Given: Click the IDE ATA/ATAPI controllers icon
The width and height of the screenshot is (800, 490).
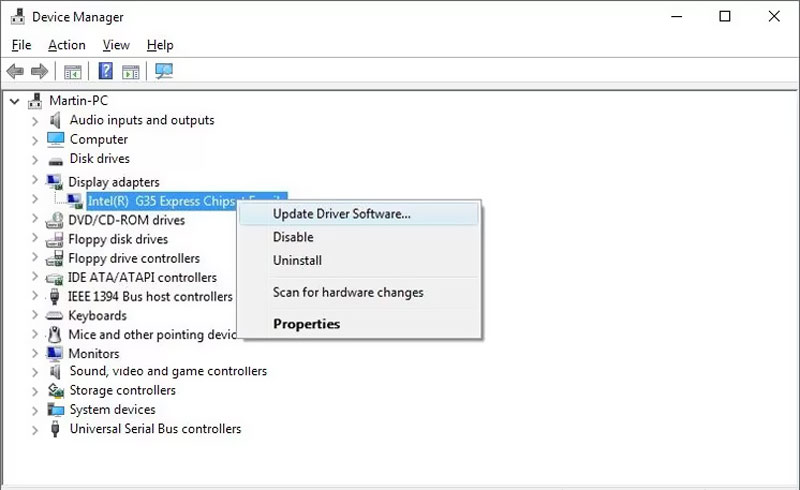Looking at the screenshot, I should pos(54,278).
